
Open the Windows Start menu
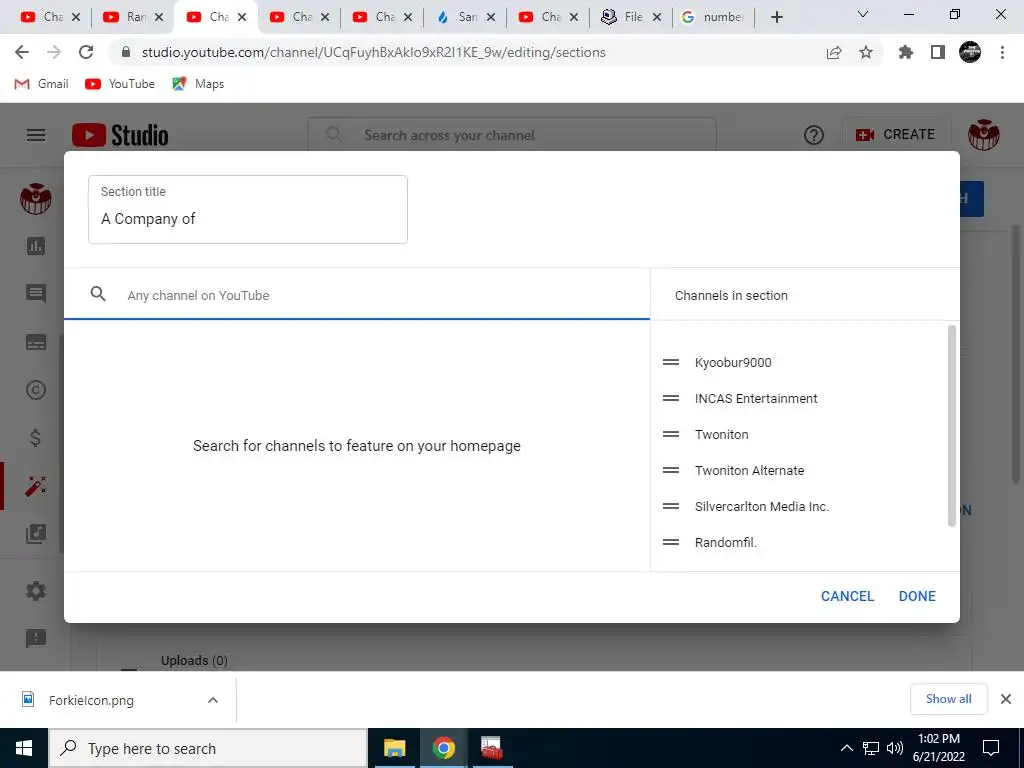pyautogui.click(x=24, y=748)
